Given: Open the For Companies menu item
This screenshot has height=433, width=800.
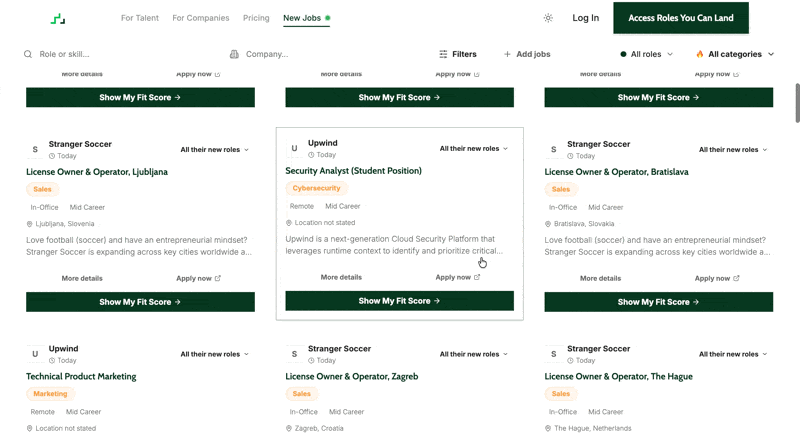Looking at the screenshot, I should (201, 18).
